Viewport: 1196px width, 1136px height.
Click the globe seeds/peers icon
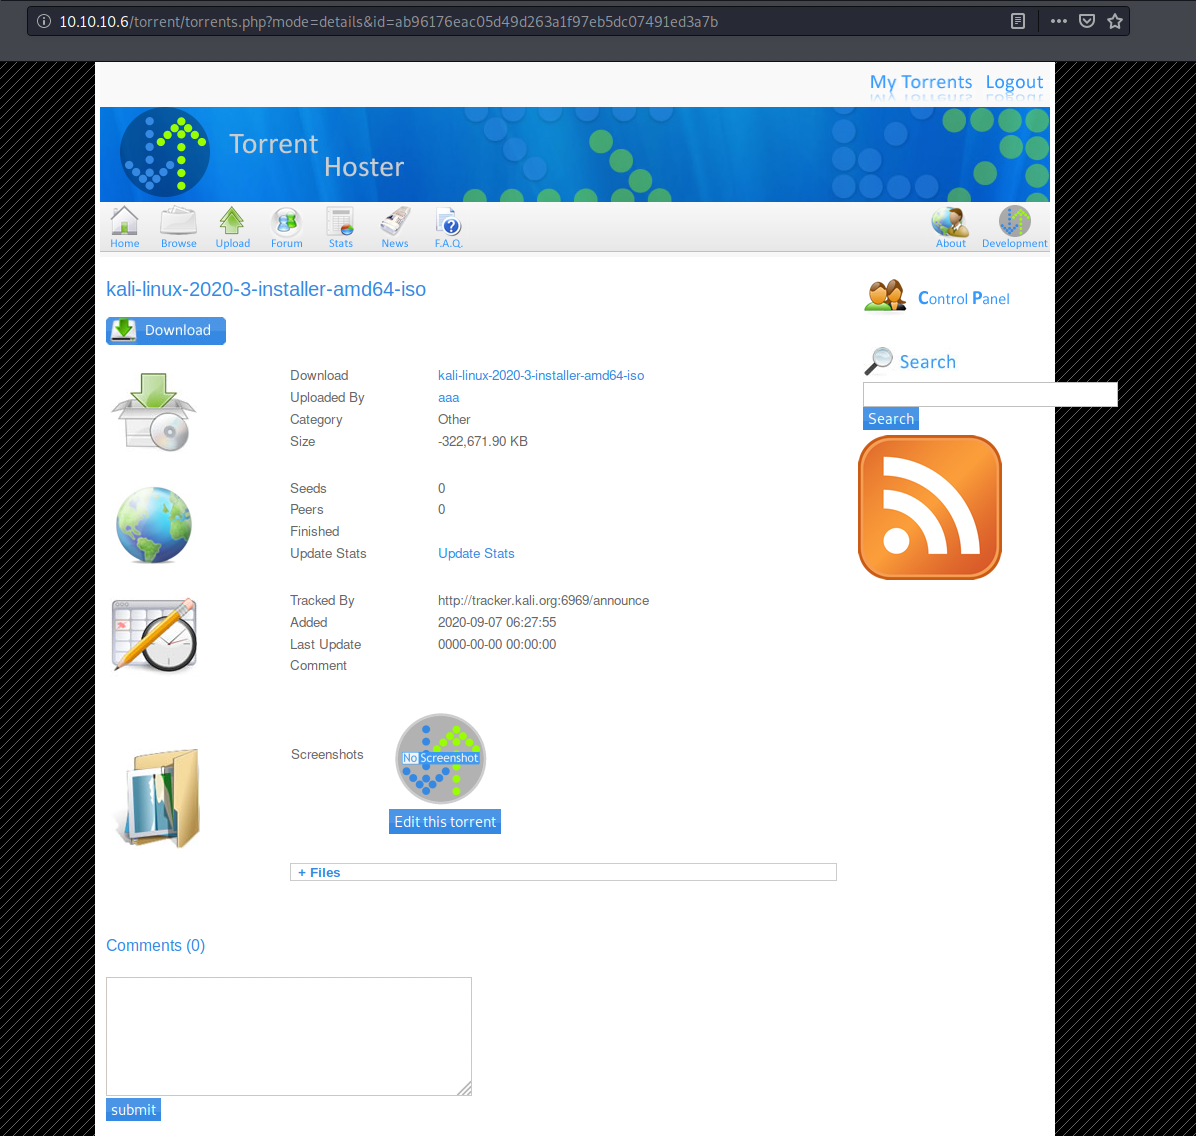[x=154, y=525]
